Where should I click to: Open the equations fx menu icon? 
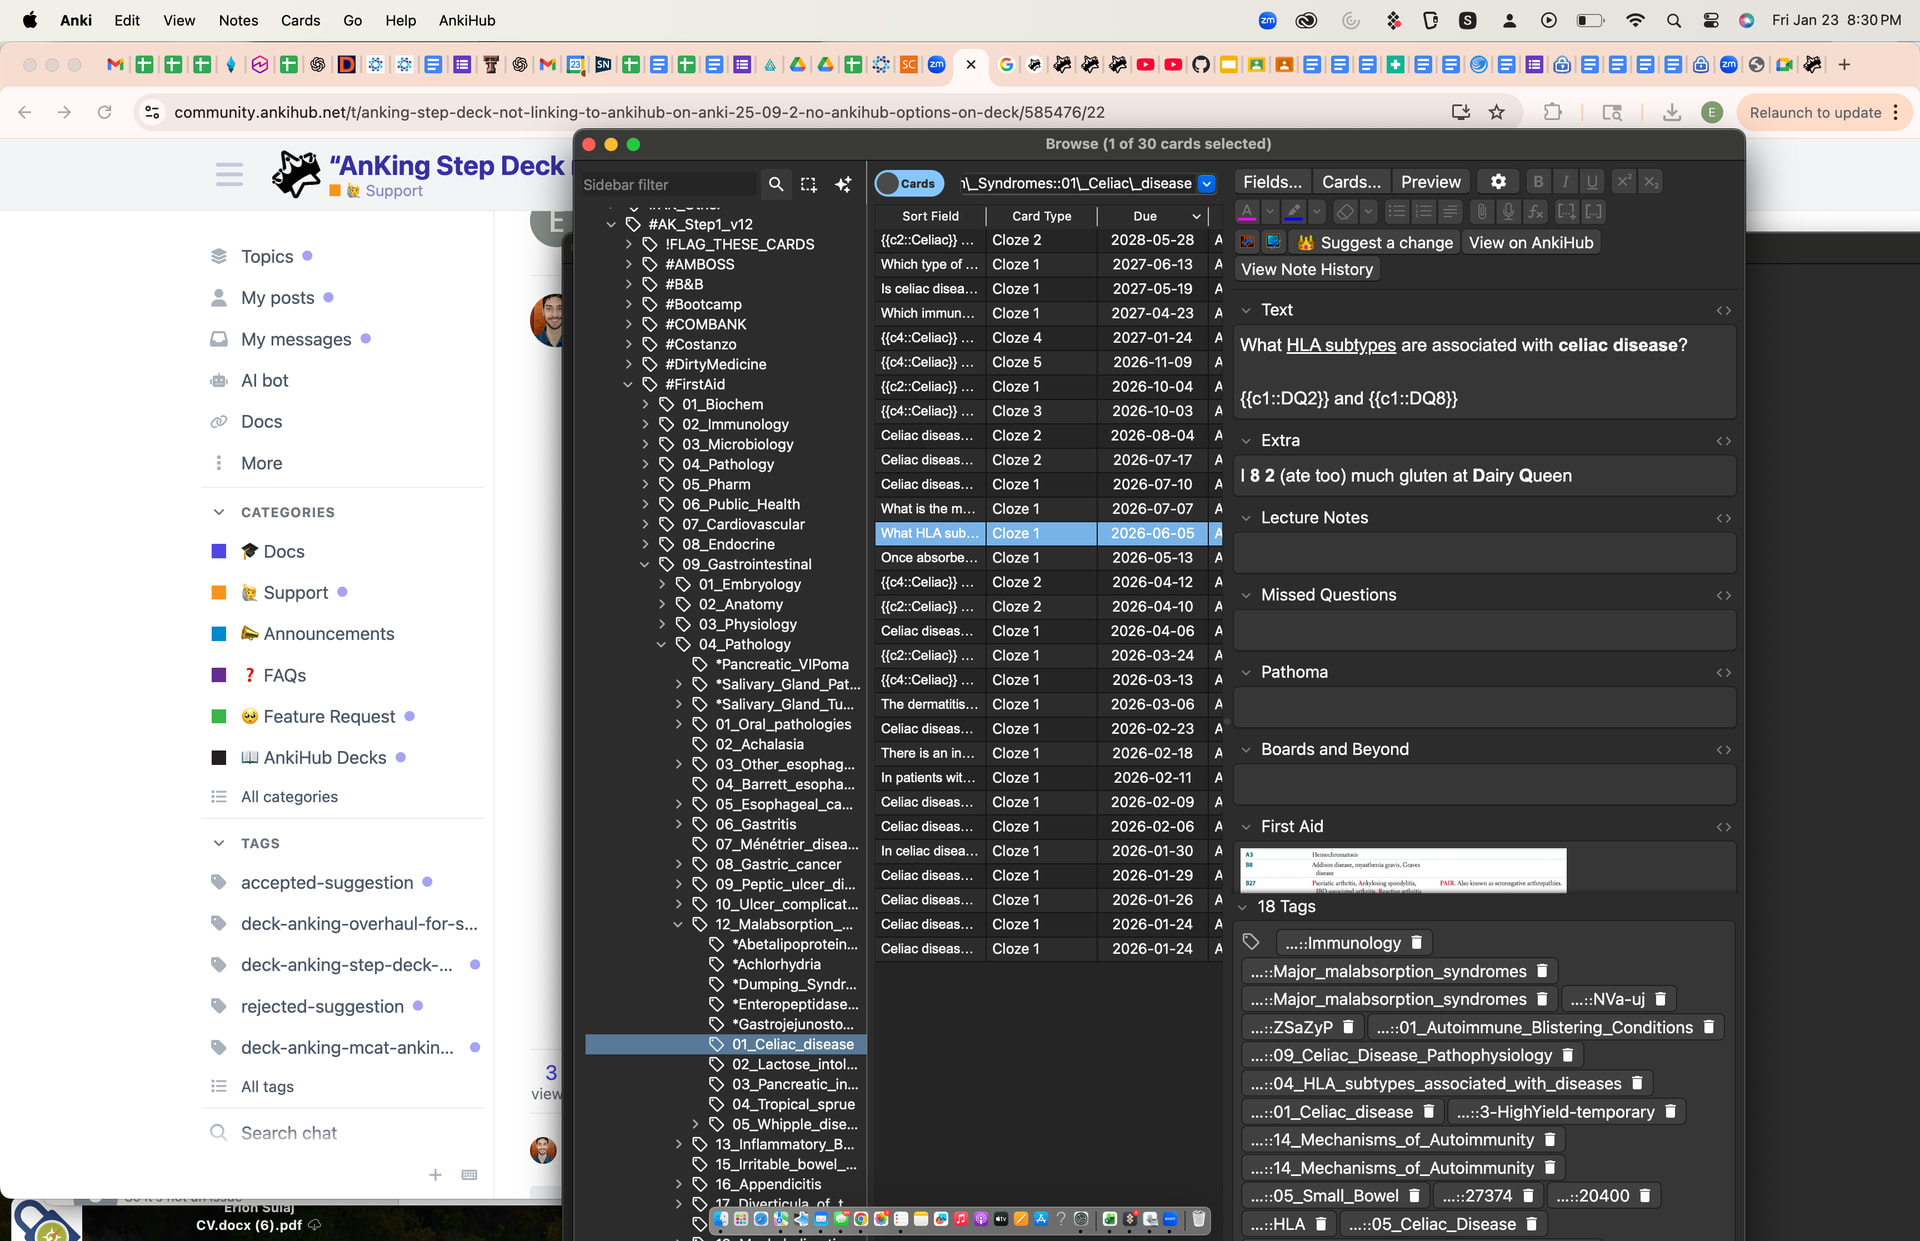tap(1536, 211)
